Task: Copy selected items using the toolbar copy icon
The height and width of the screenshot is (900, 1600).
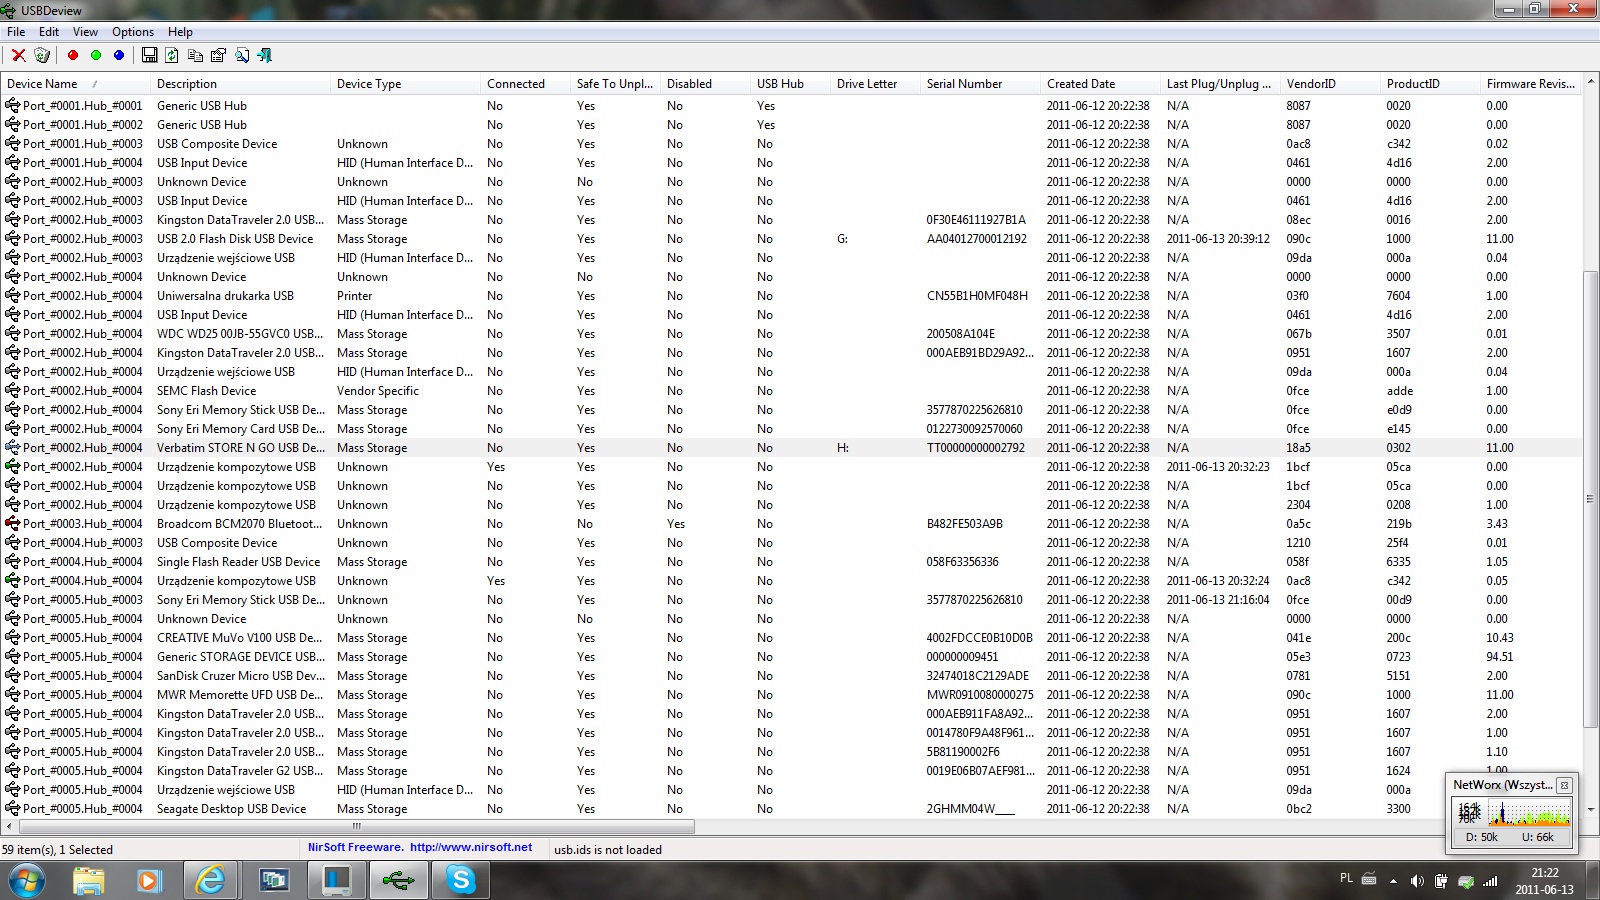Action: [195, 55]
